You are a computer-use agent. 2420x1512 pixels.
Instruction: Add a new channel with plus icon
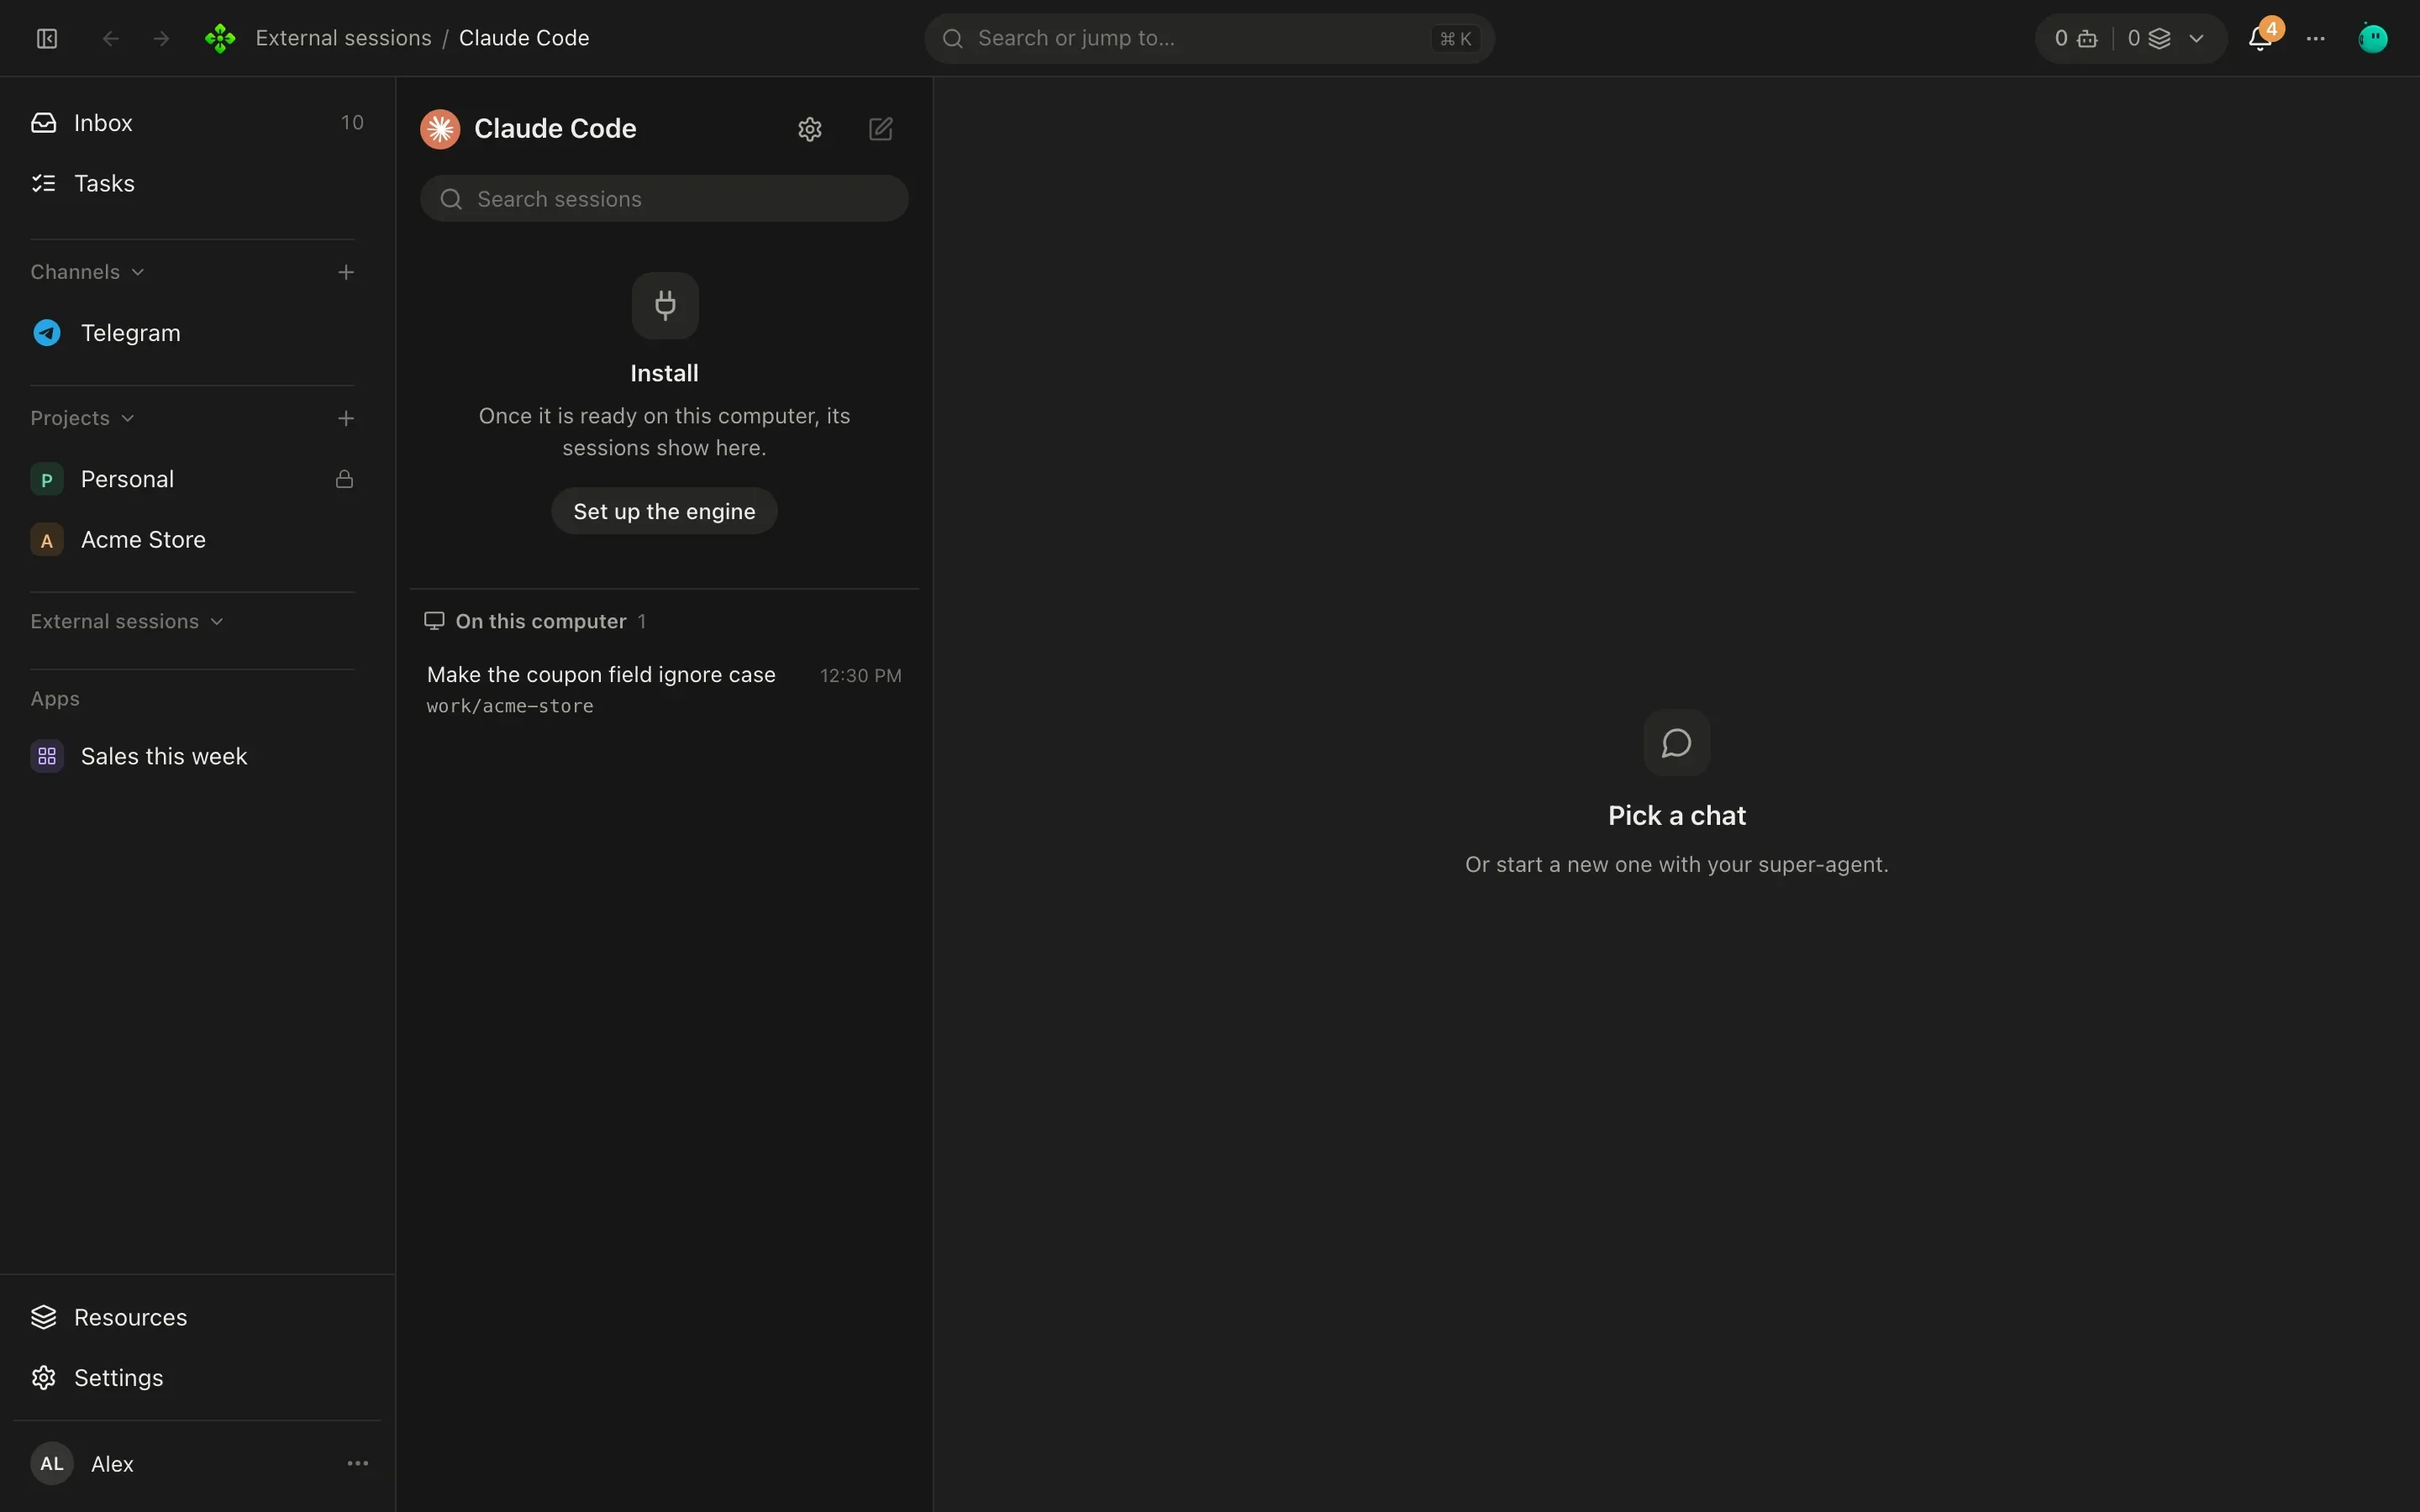pyautogui.click(x=346, y=272)
